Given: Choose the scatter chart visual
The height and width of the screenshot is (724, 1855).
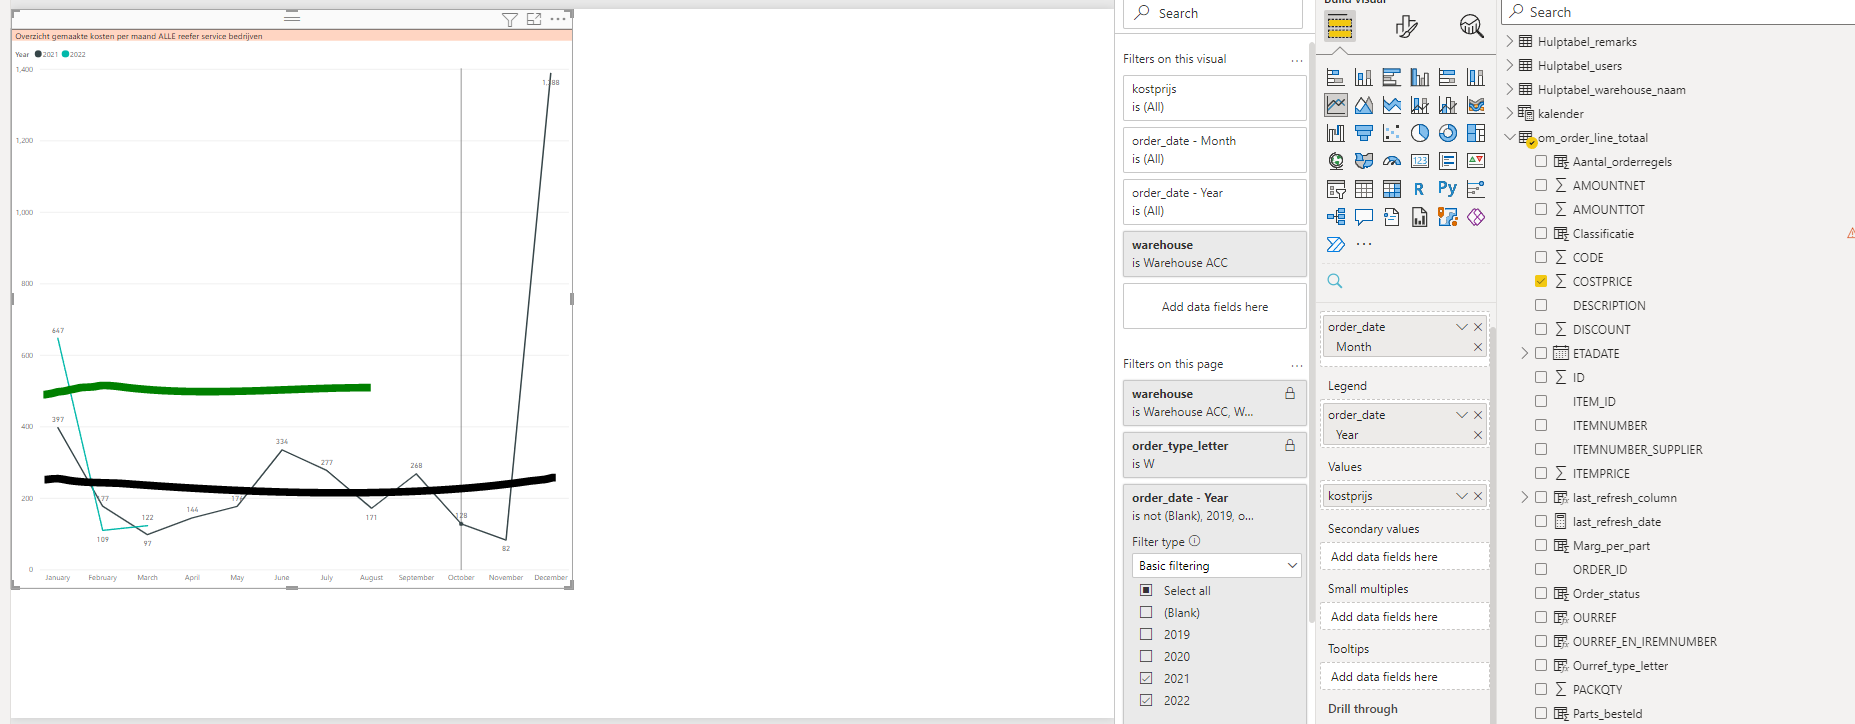Looking at the screenshot, I should [1391, 133].
